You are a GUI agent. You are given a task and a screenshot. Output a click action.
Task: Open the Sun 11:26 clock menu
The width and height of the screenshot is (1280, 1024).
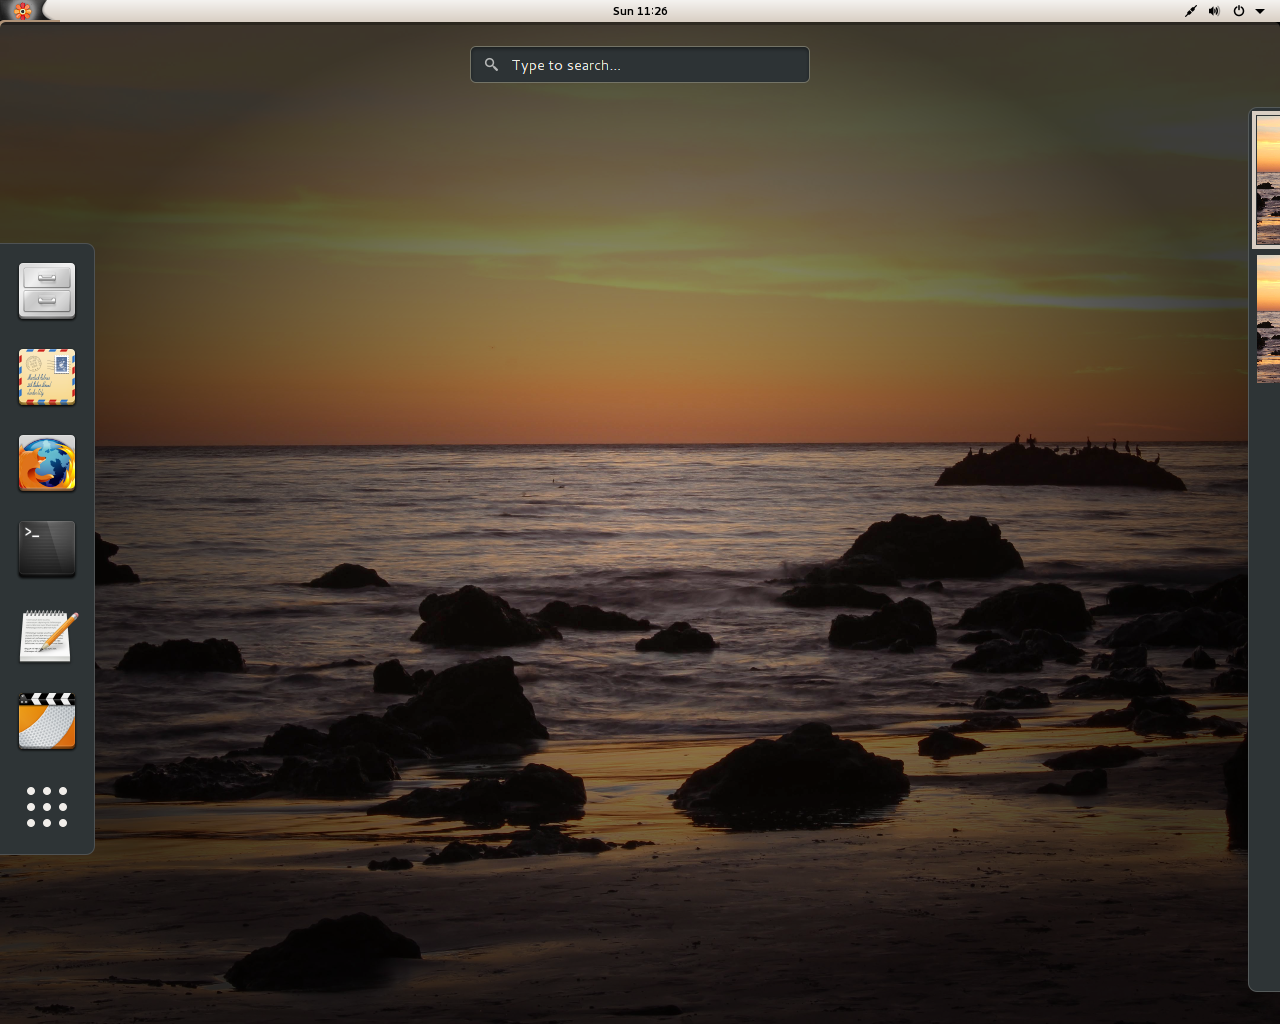click(640, 11)
